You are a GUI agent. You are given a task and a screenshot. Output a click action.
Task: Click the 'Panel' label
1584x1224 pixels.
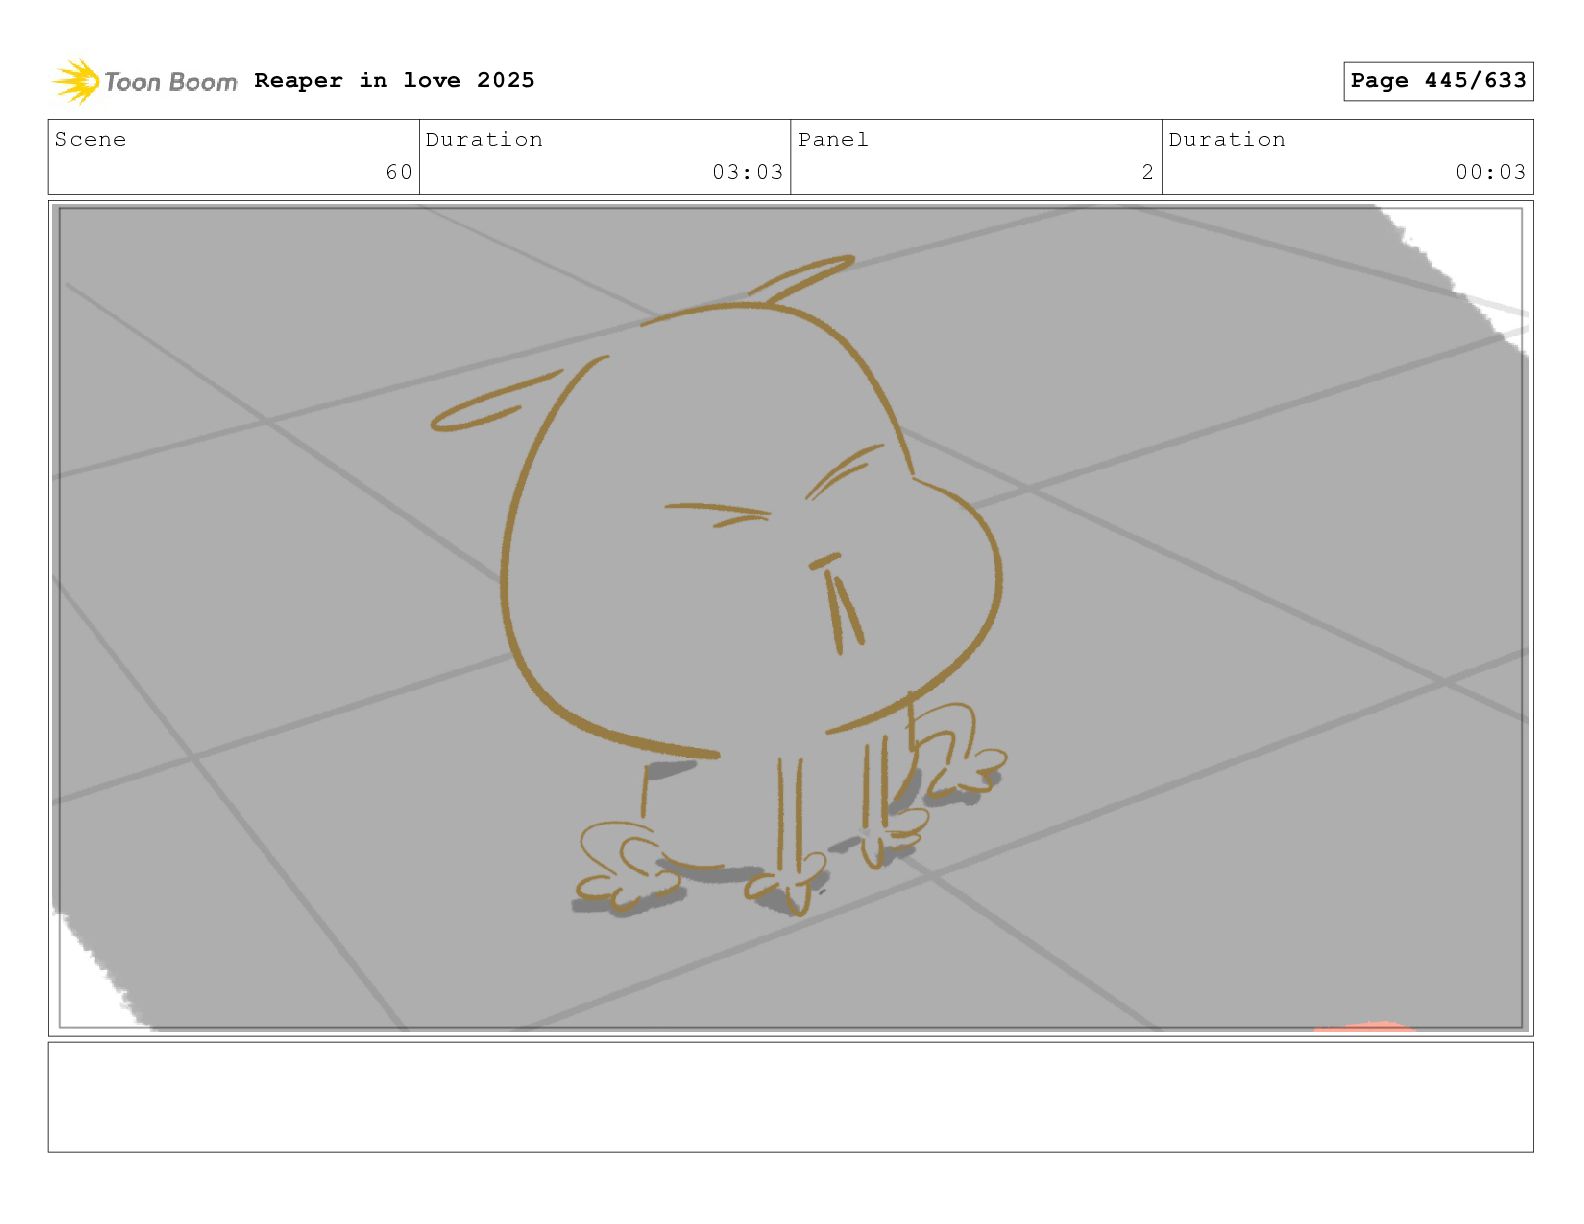click(x=833, y=140)
